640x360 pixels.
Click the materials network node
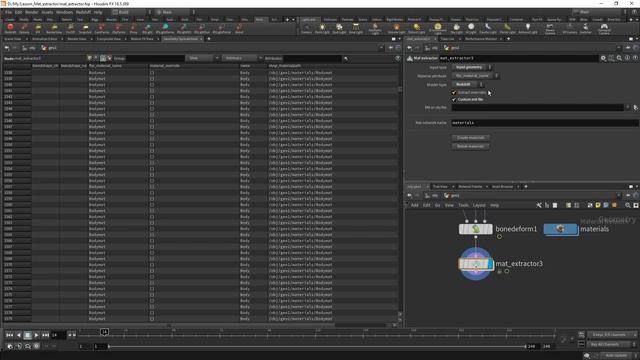[x=561, y=229]
